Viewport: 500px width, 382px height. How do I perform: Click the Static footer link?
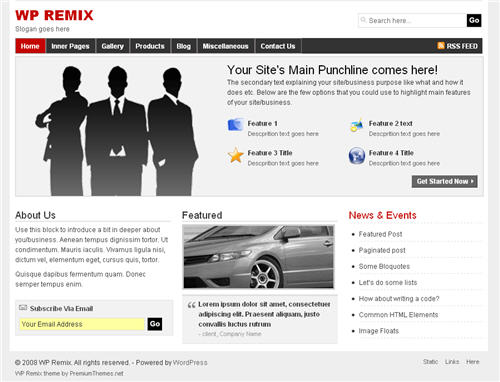coord(430,362)
